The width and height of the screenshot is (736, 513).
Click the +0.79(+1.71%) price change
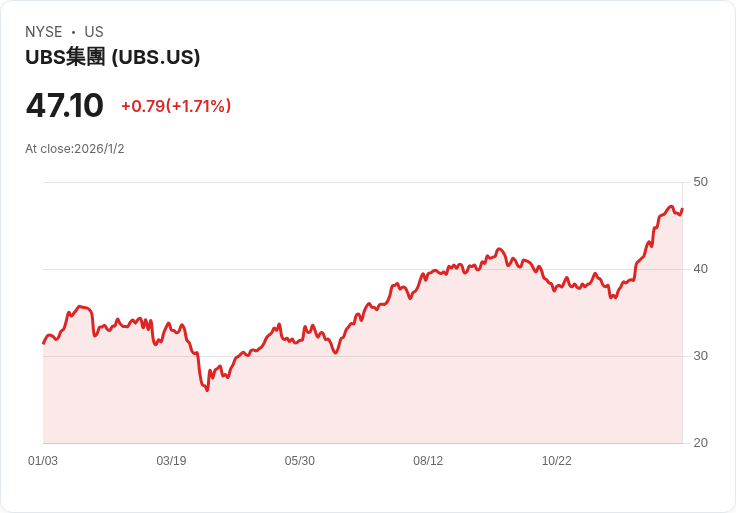[x=176, y=106]
